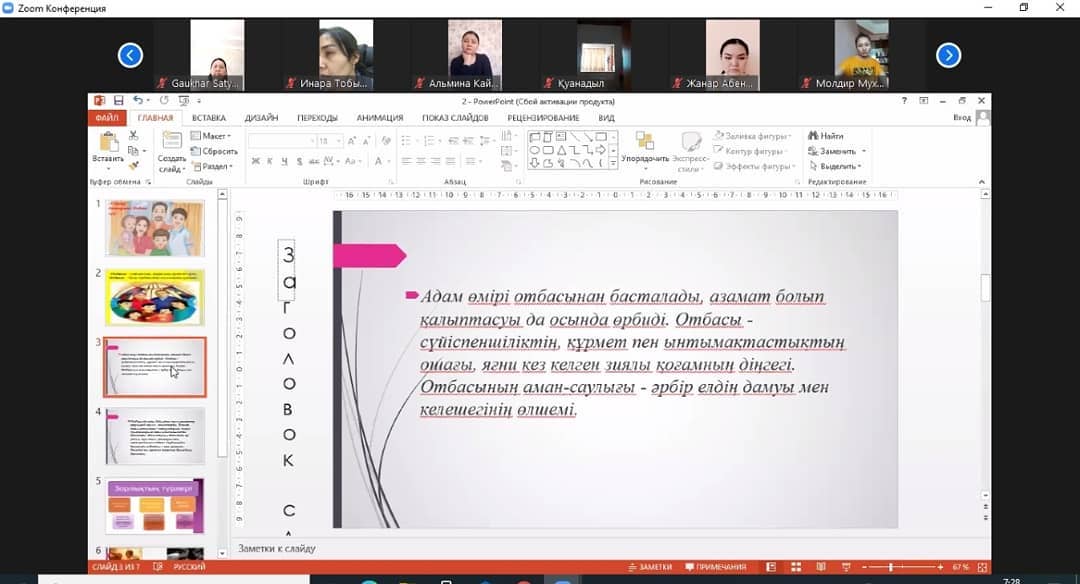1080x584 pixels.
Task: Open the Arrange (Упорядочить) tool
Action: click(x=645, y=147)
